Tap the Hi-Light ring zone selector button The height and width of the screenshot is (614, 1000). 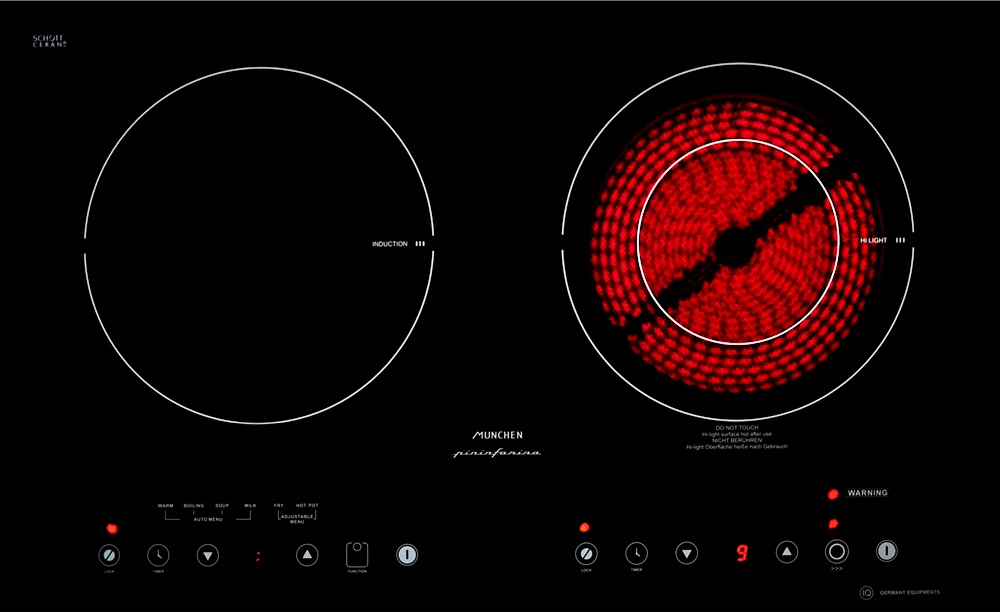[x=837, y=552]
